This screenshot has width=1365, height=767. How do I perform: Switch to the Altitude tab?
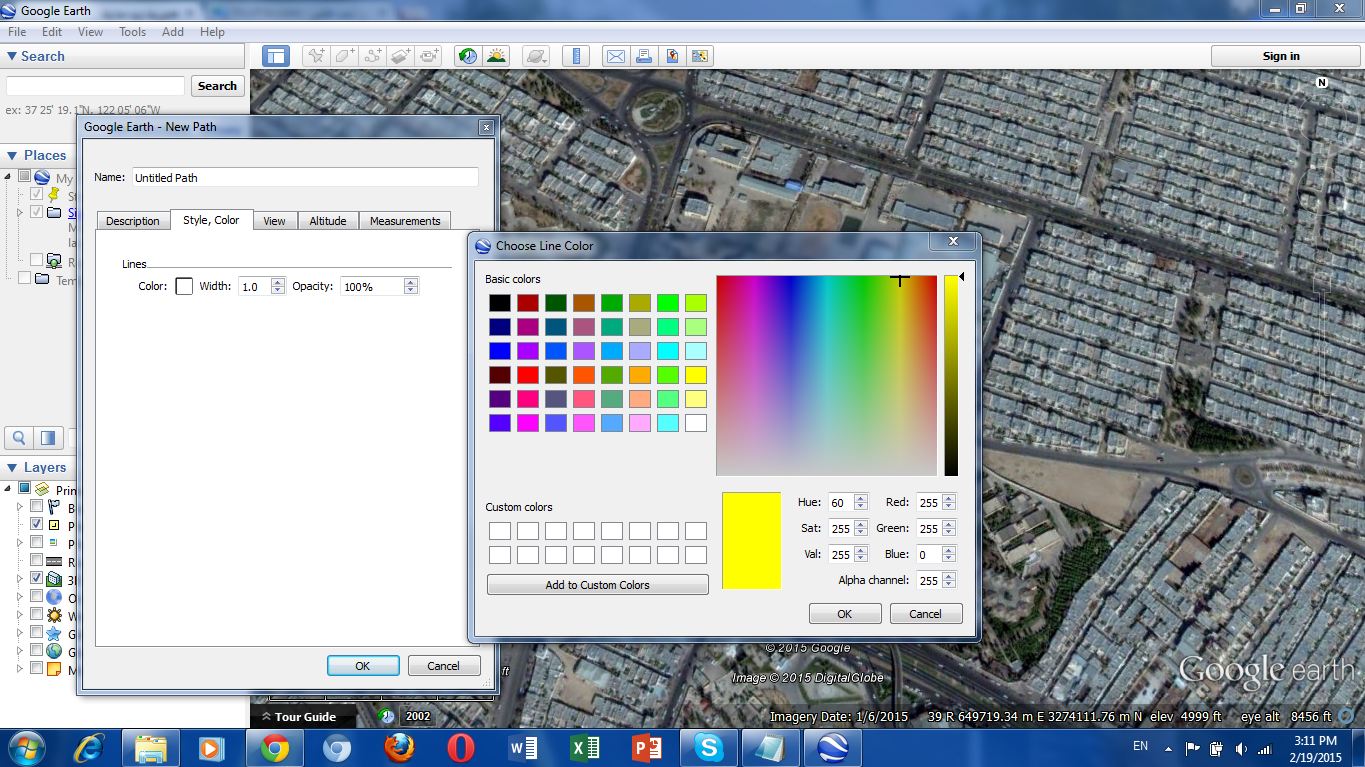(327, 221)
